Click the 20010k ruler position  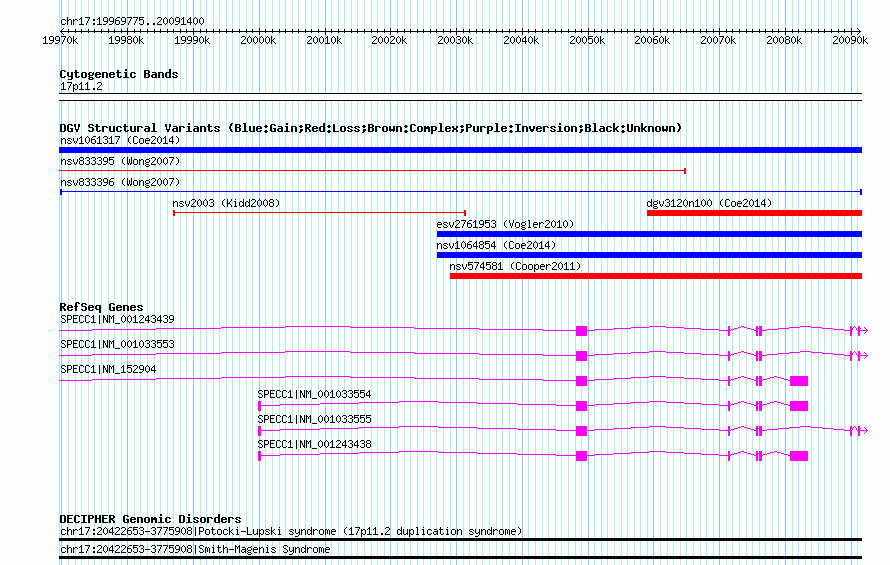pos(324,40)
